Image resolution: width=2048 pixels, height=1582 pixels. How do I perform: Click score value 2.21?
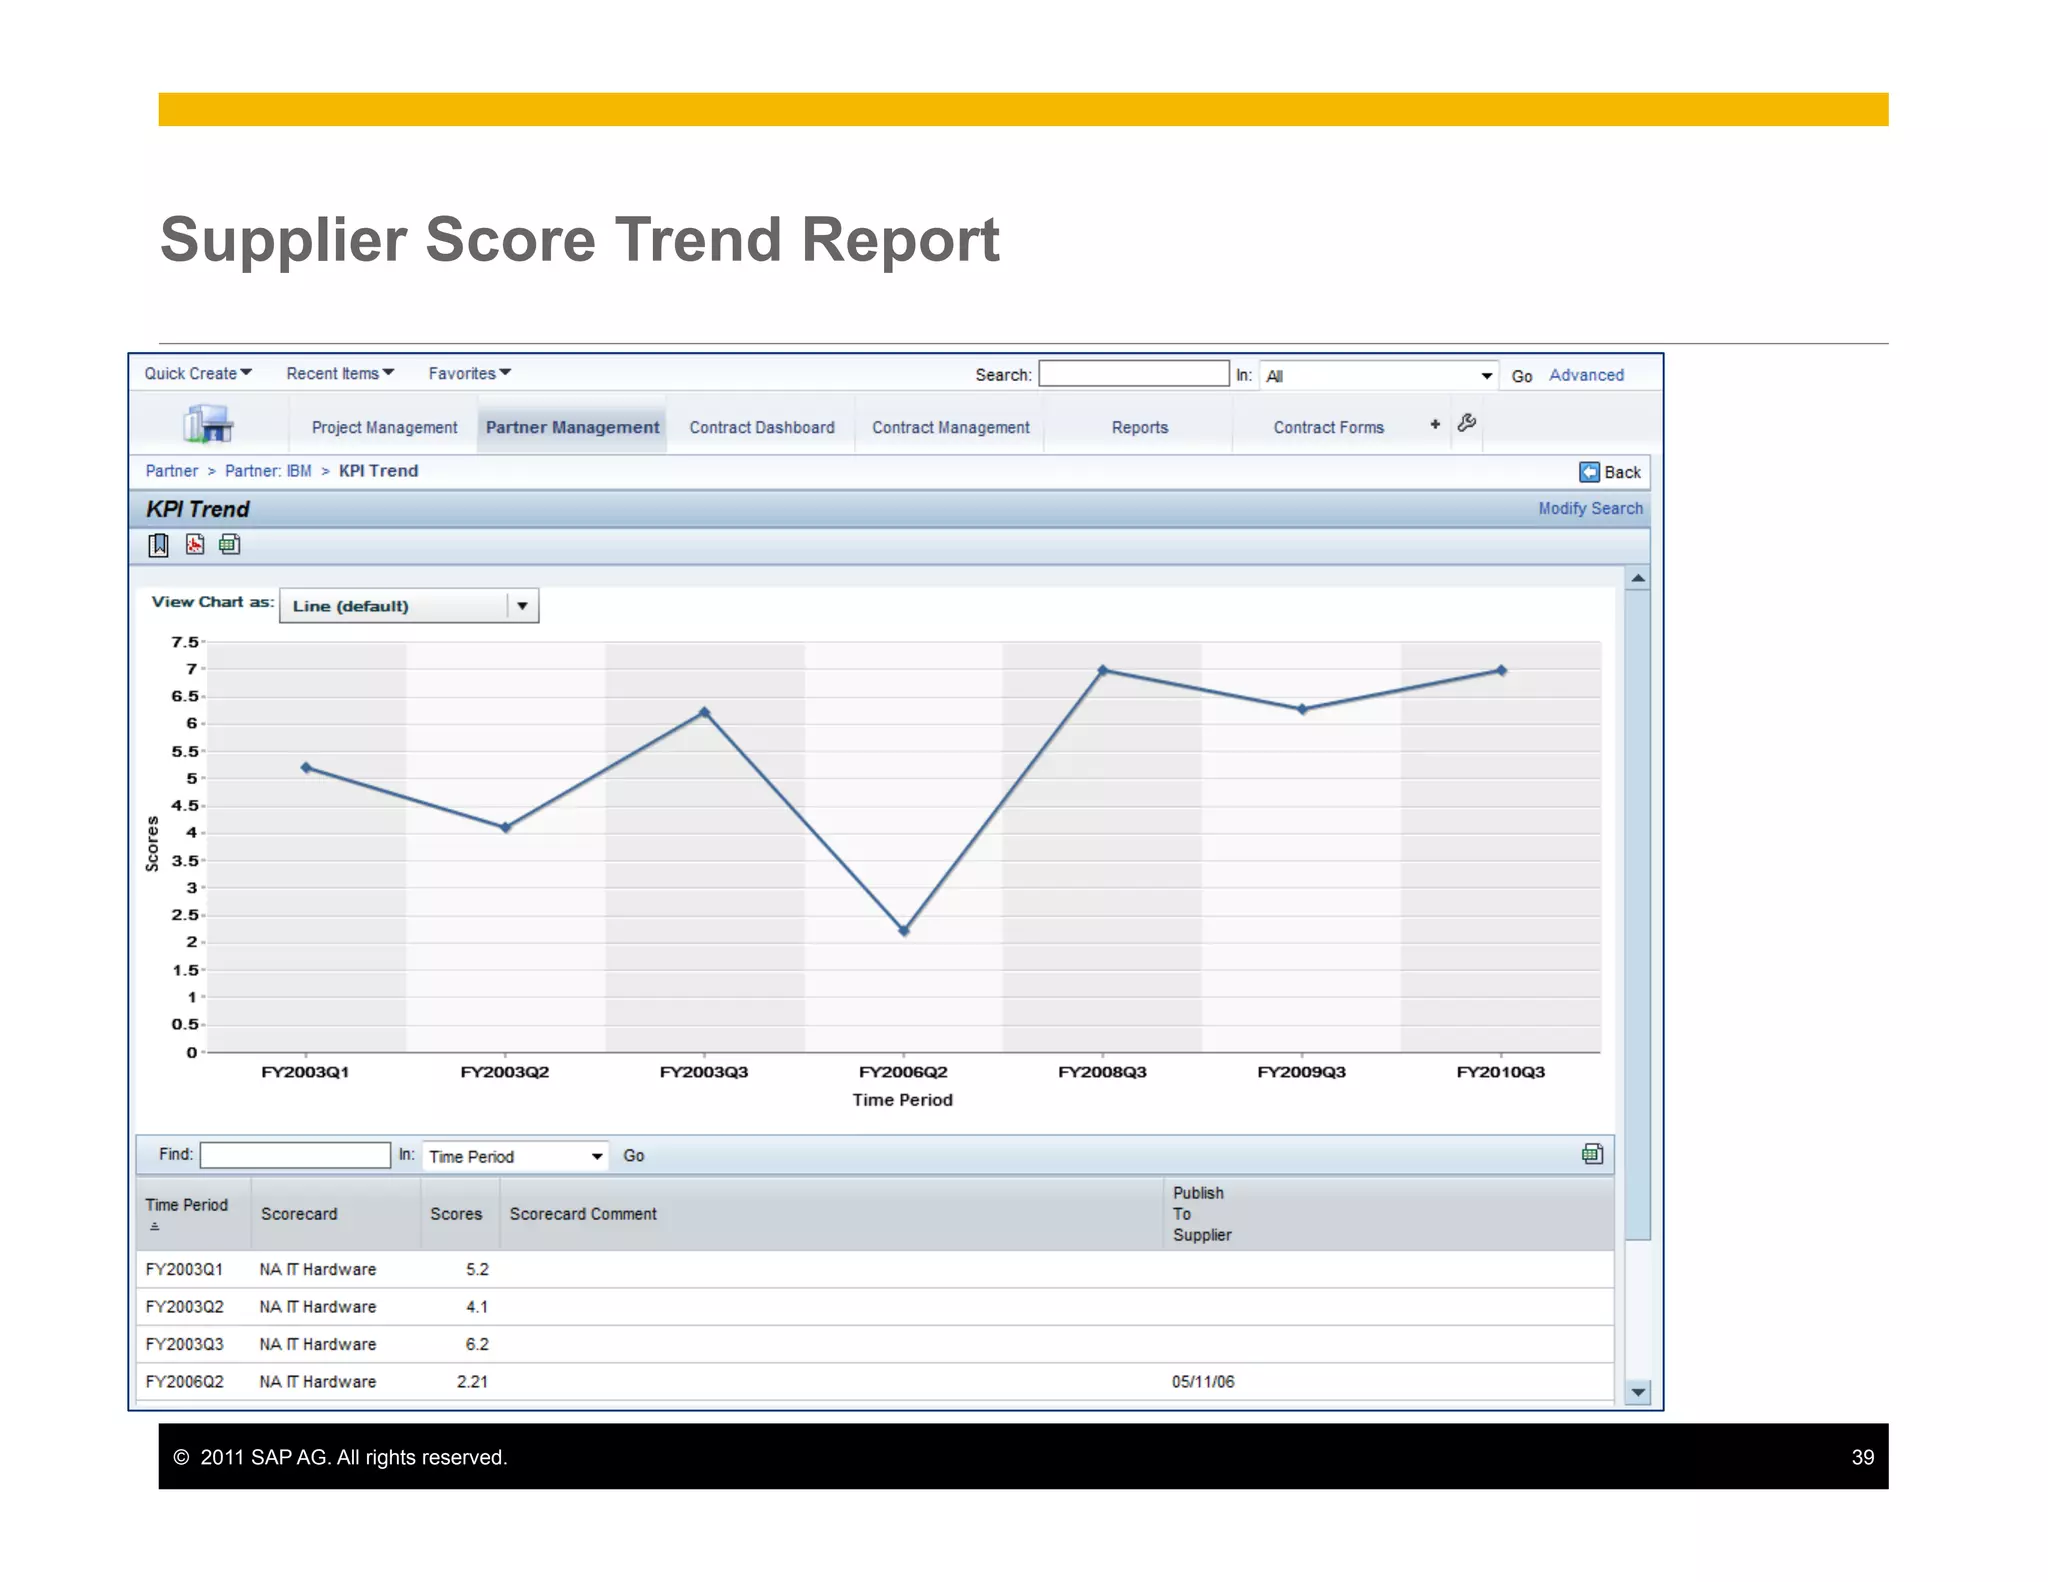[472, 1381]
